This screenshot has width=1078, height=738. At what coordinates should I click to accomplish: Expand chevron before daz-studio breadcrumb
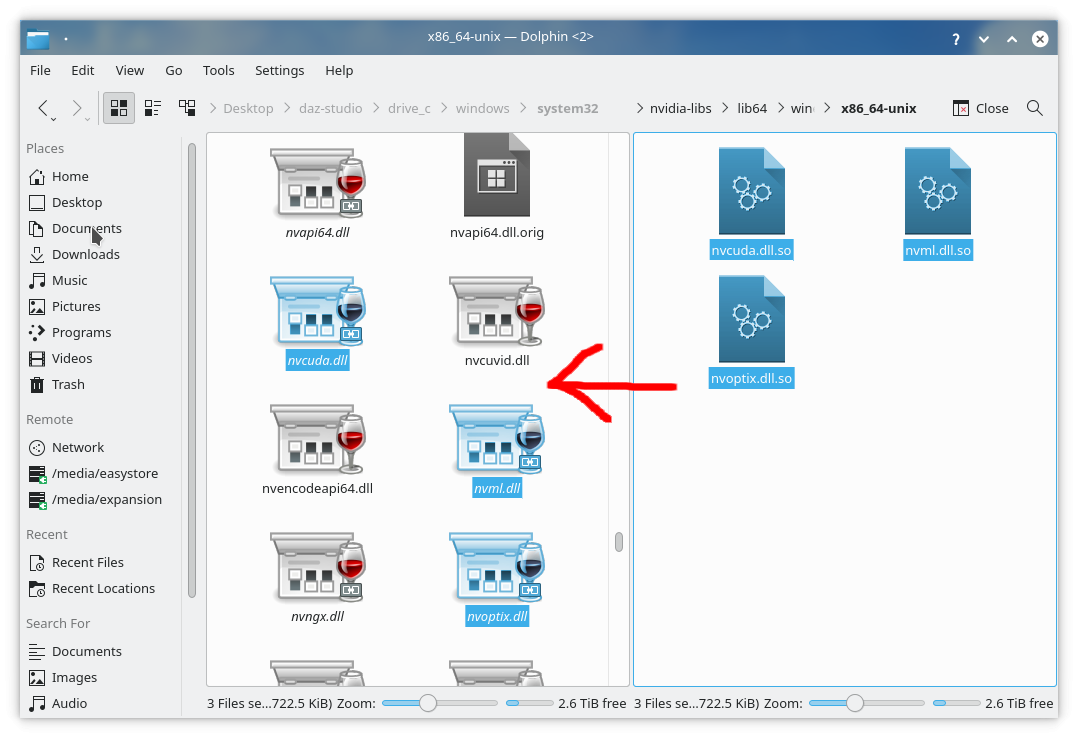point(286,108)
